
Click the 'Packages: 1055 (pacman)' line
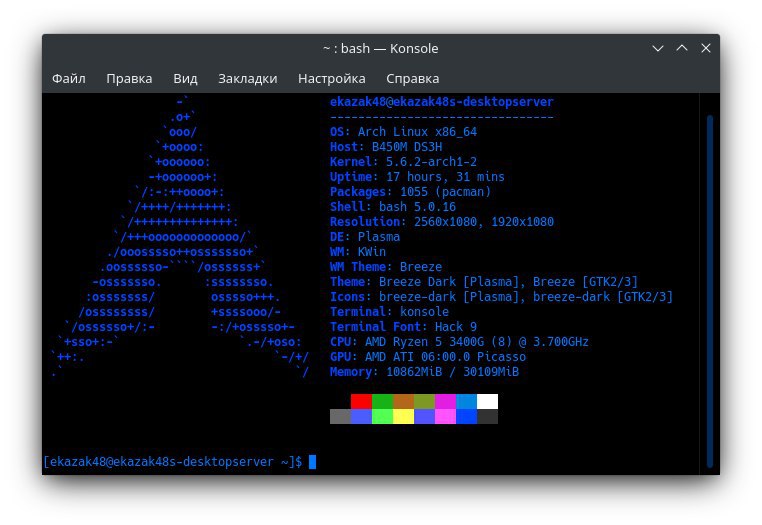(410, 192)
